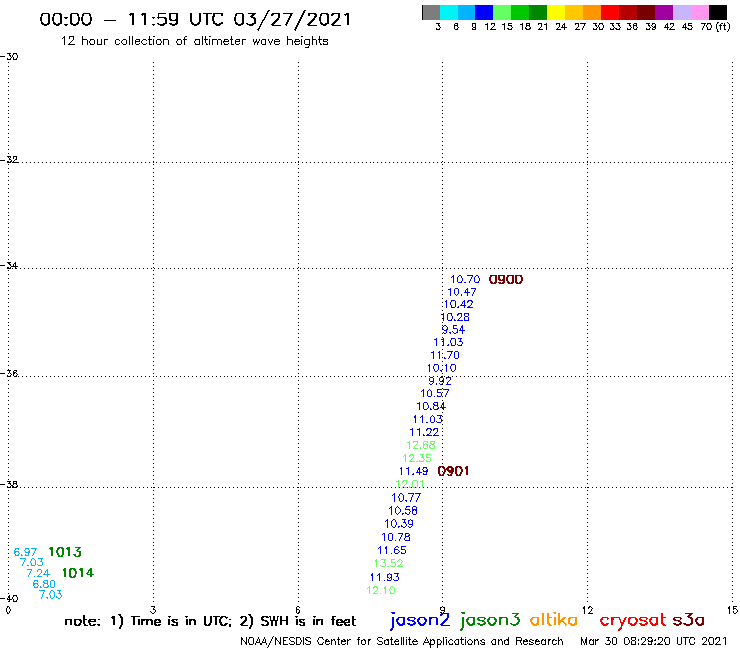Click the "10.57" value
The image size is (740, 650).
[435, 393]
